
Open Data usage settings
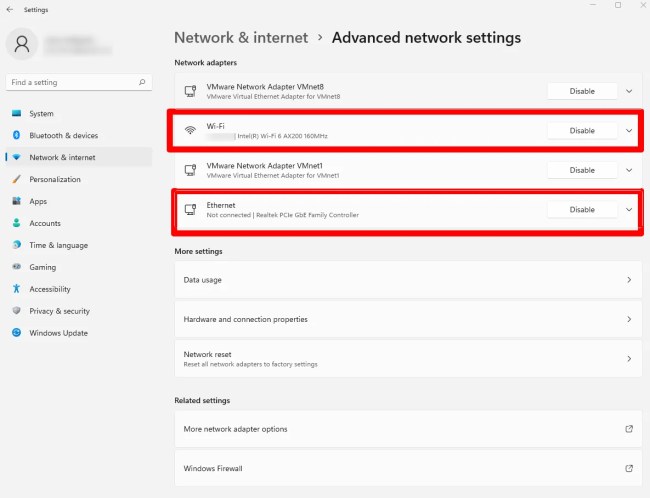click(408, 280)
